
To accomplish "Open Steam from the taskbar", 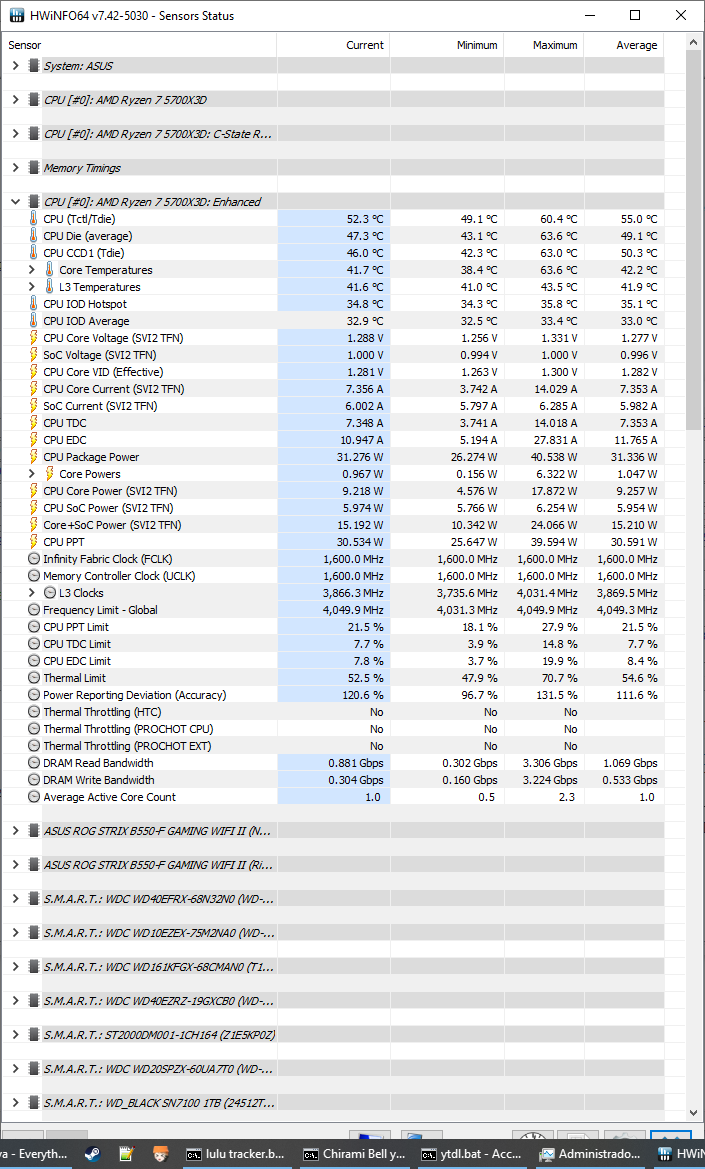I will point(94,1153).
